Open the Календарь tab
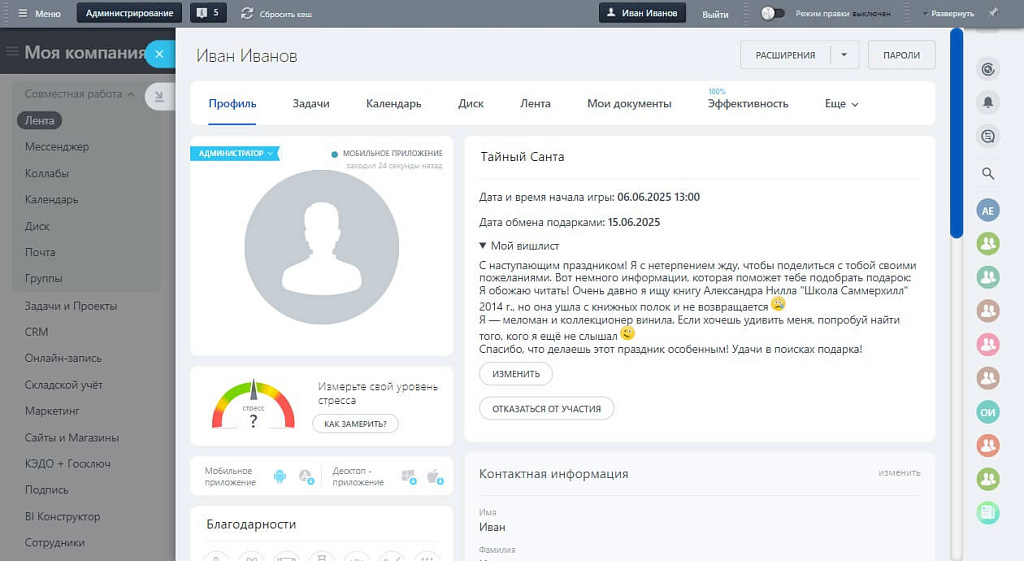Viewport: 1024px width, 561px height. (393, 103)
